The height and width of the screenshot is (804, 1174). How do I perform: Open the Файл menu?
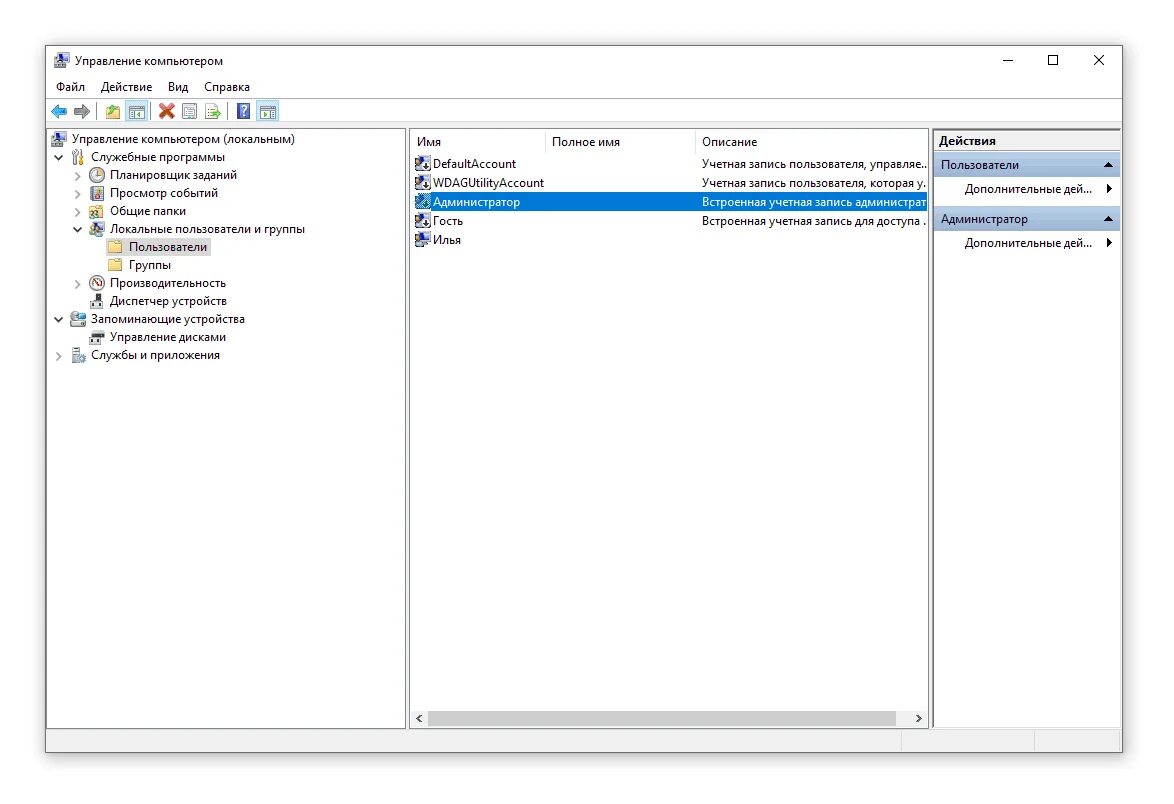(x=70, y=87)
